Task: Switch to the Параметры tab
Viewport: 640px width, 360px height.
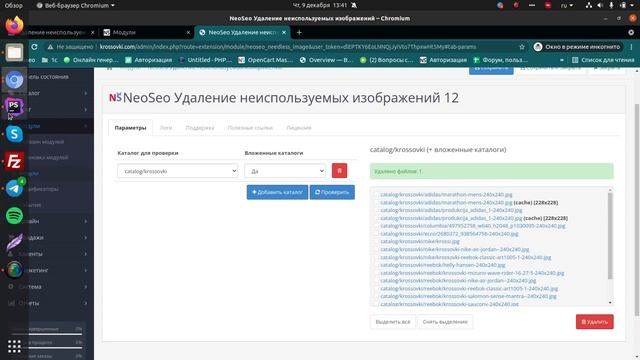Action: pyautogui.click(x=131, y=128)
